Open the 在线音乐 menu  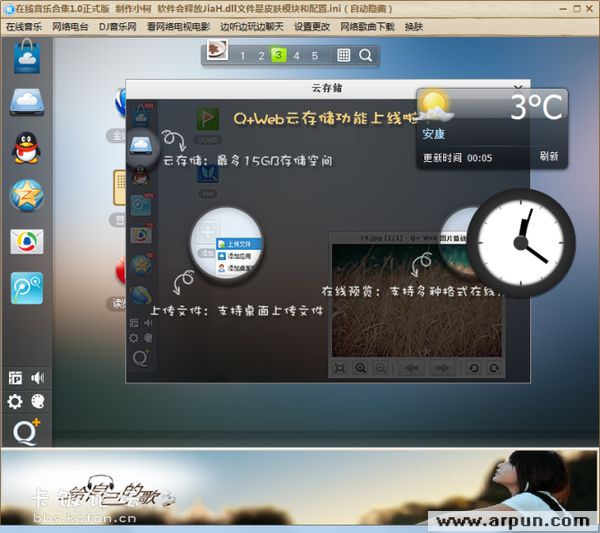click(24, 27)
